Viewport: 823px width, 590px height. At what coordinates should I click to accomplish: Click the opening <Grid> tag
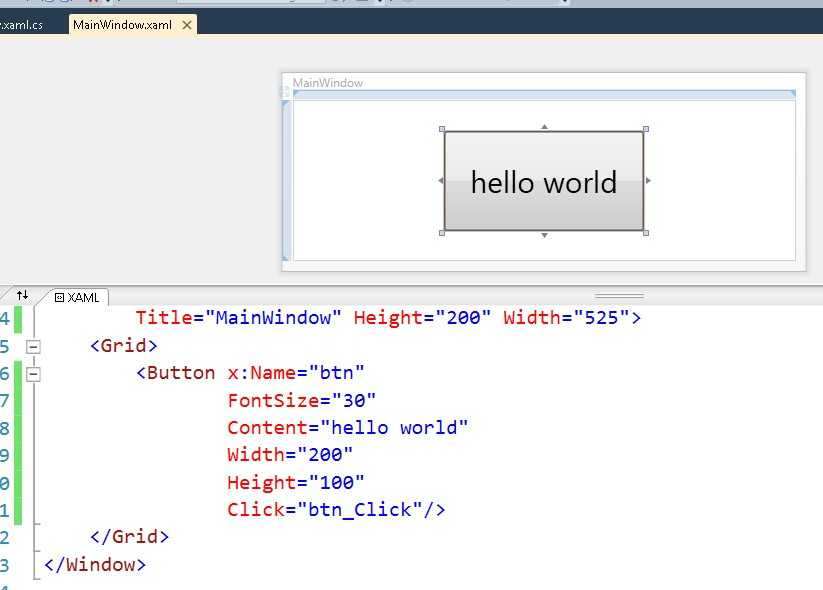[123, 346]
